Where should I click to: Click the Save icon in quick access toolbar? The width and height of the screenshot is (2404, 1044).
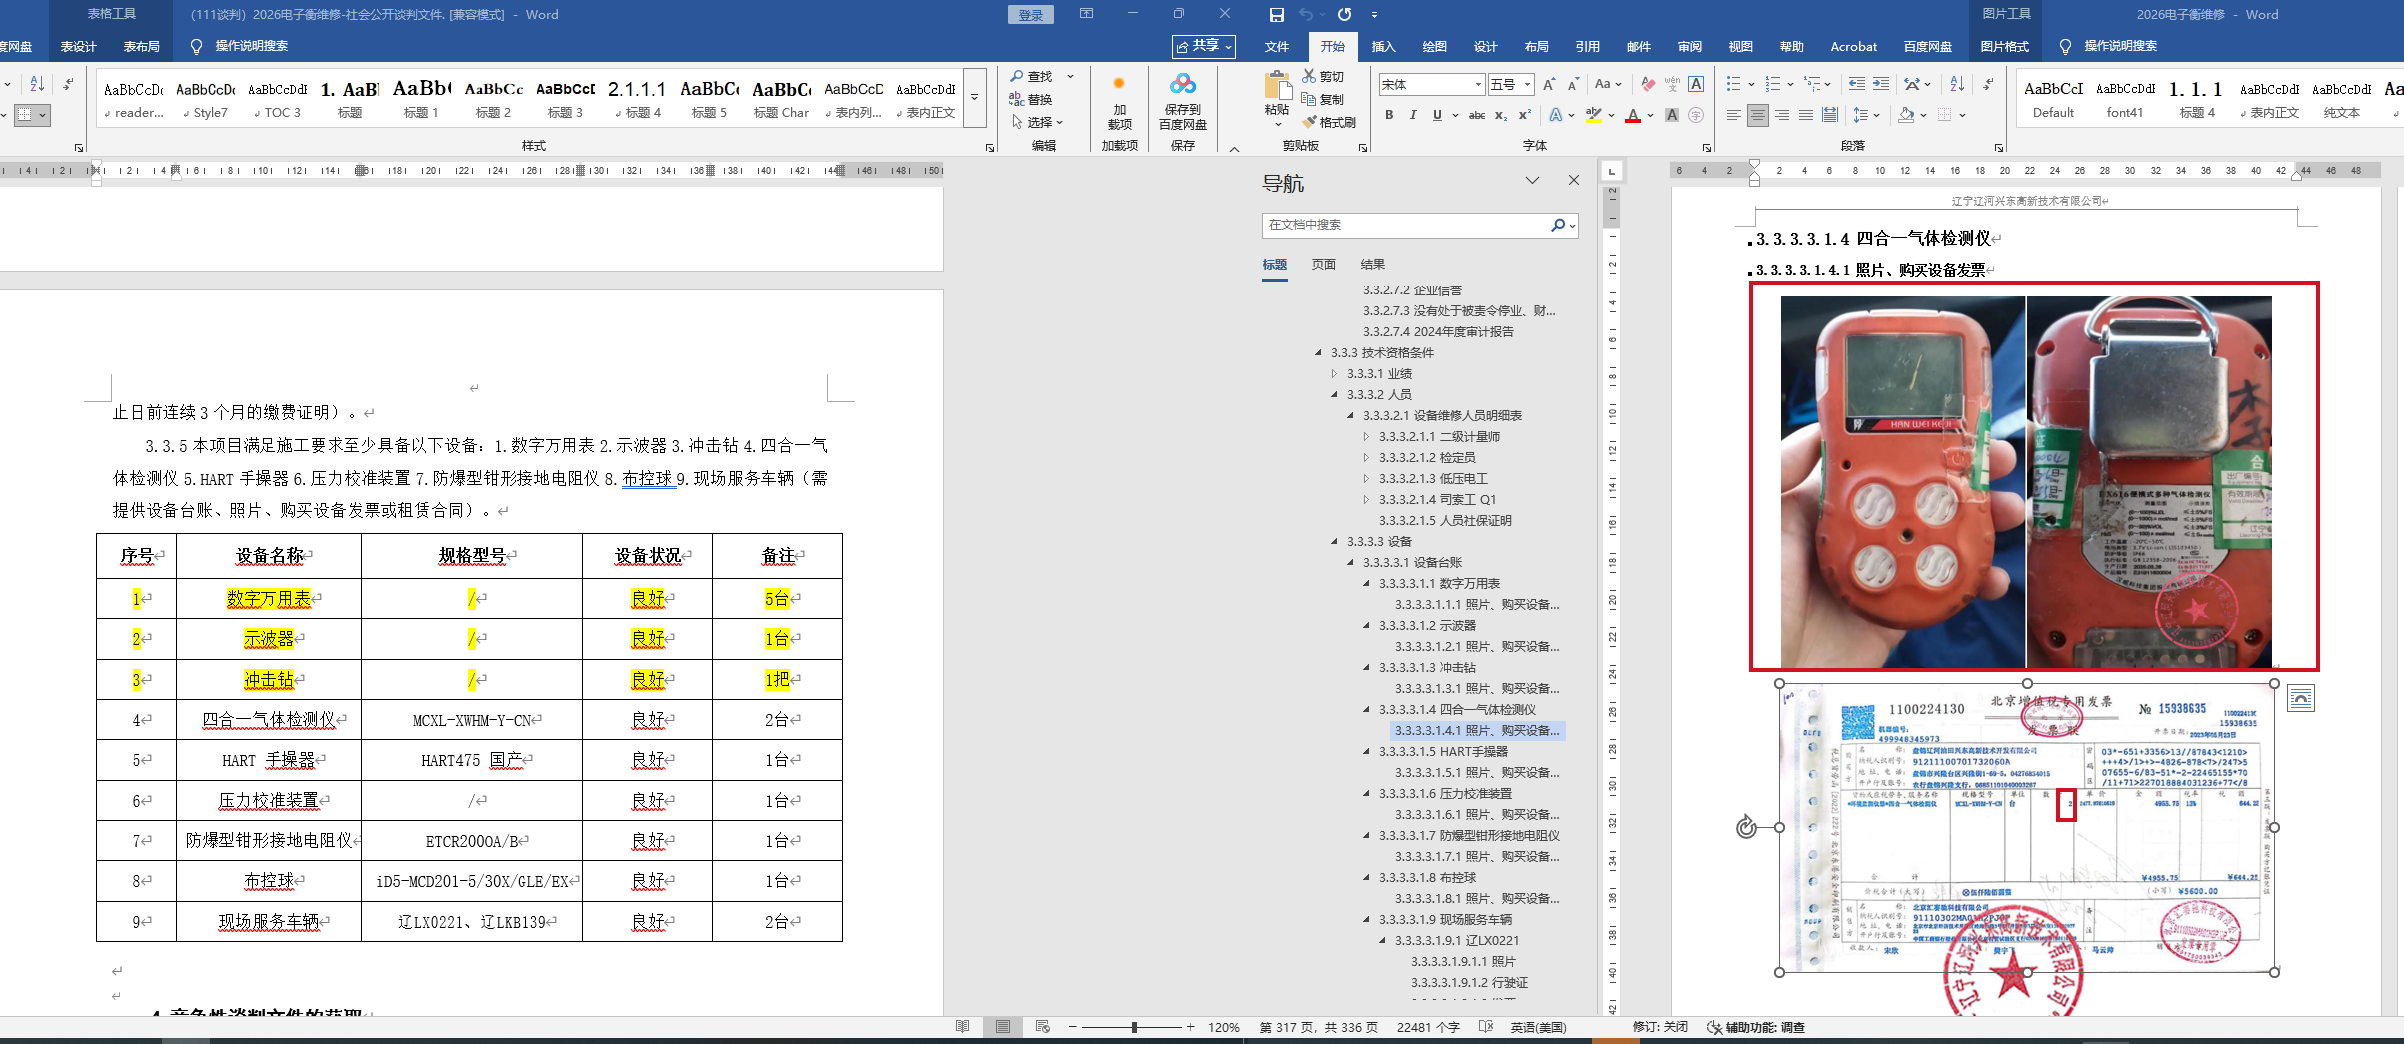point(1276,15)
